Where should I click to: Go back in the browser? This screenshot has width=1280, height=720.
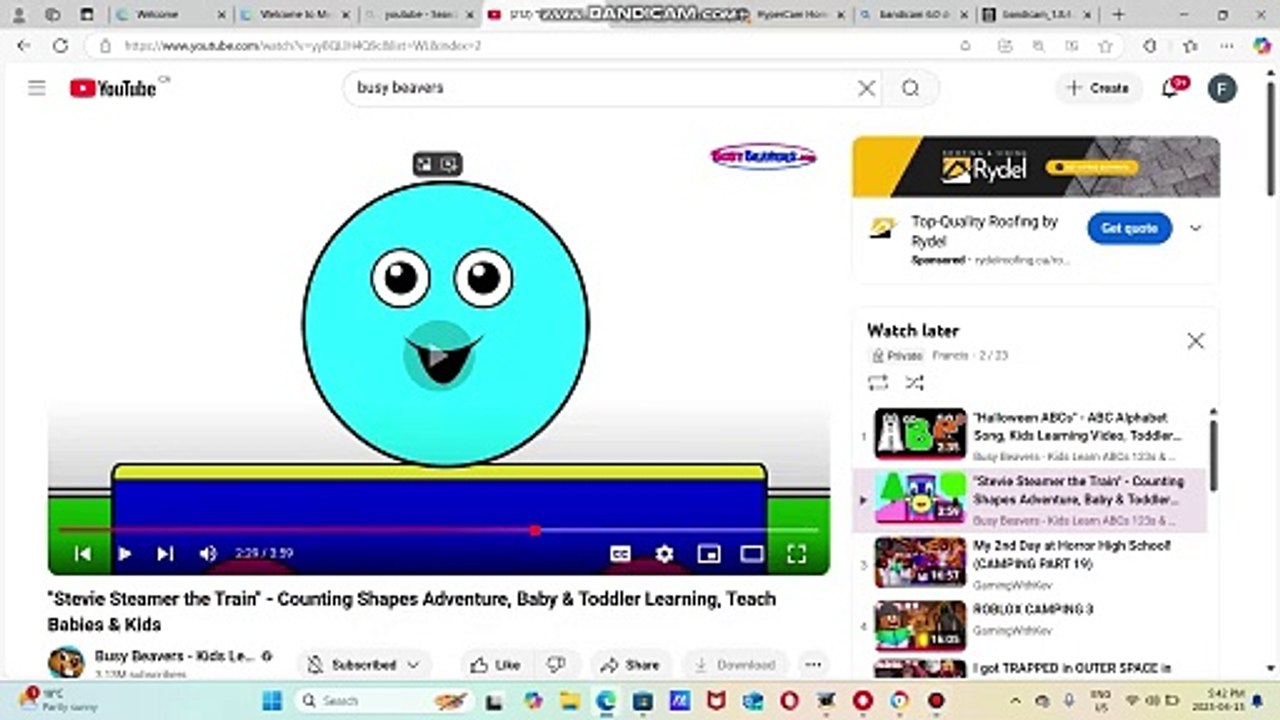25,46
